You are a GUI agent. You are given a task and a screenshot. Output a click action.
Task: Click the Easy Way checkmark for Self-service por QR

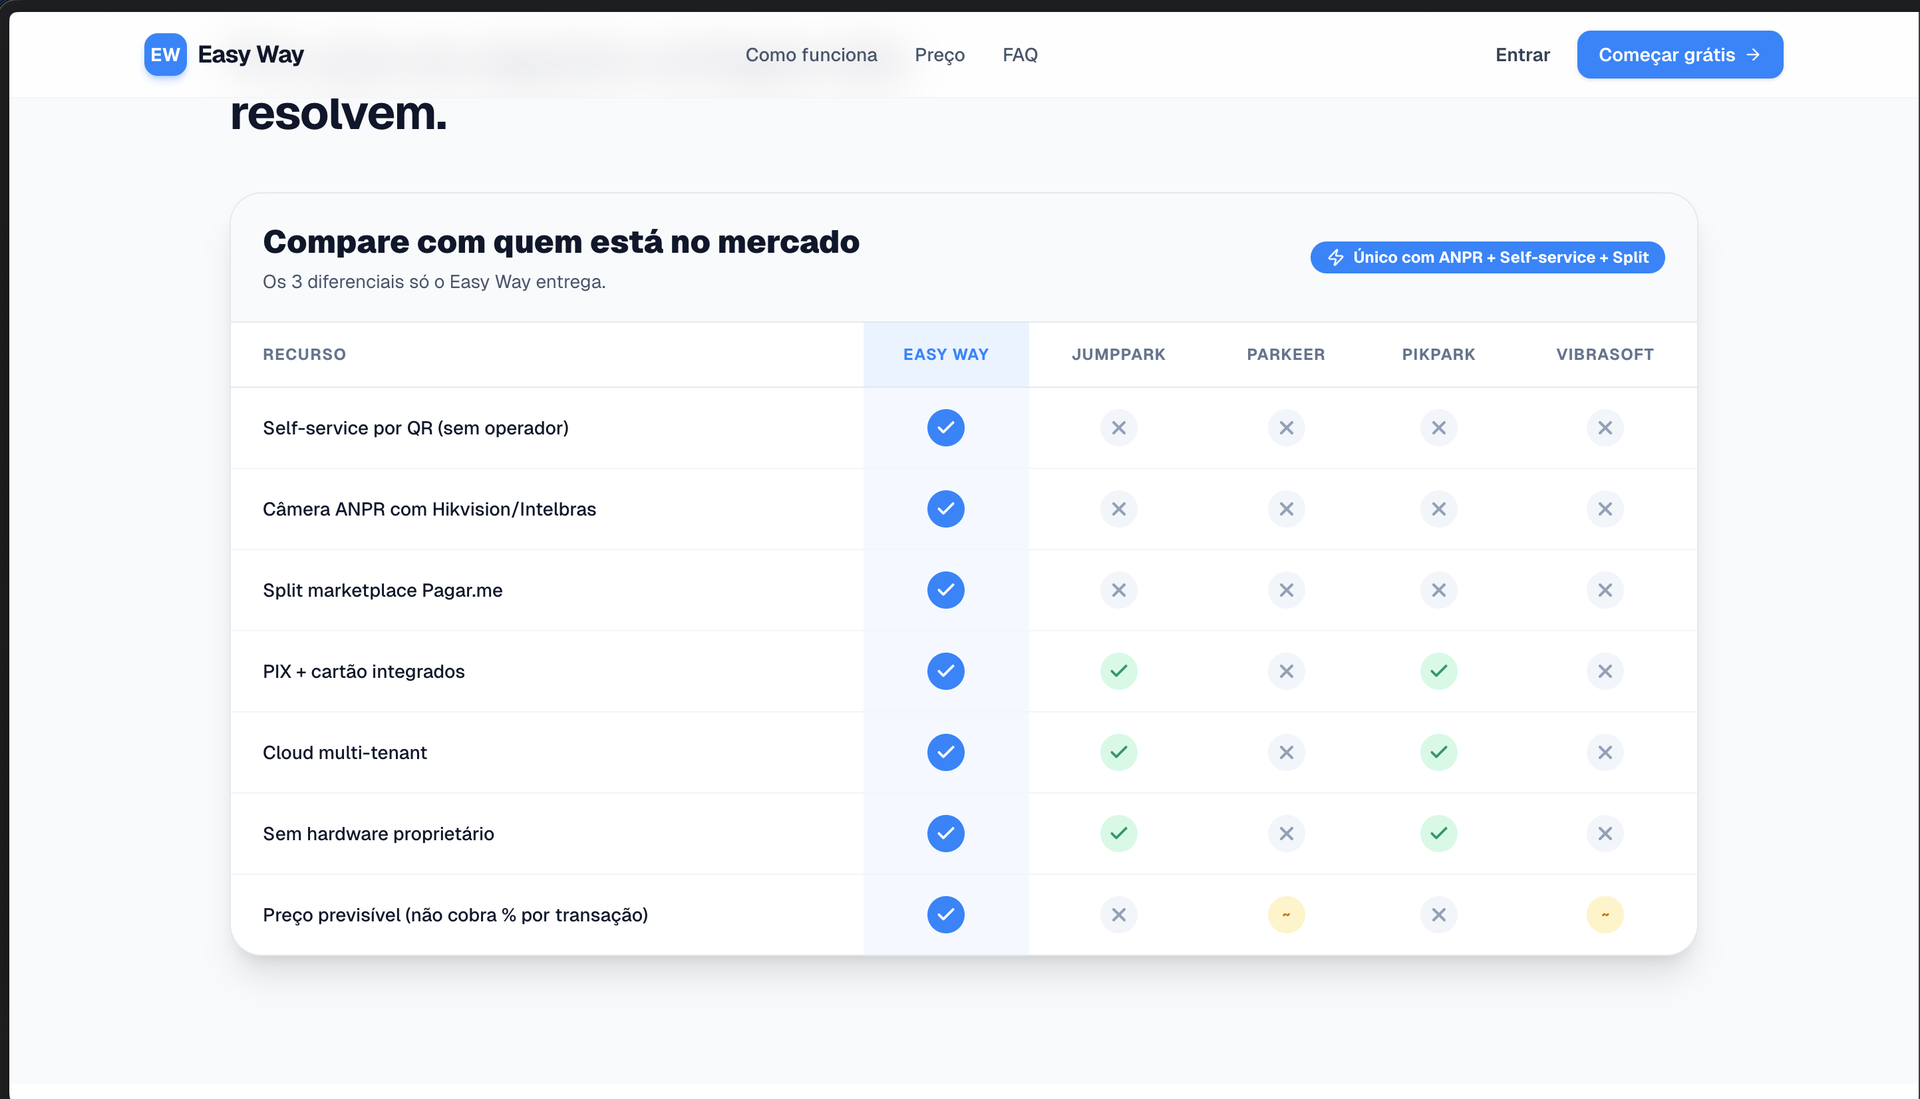945,428
